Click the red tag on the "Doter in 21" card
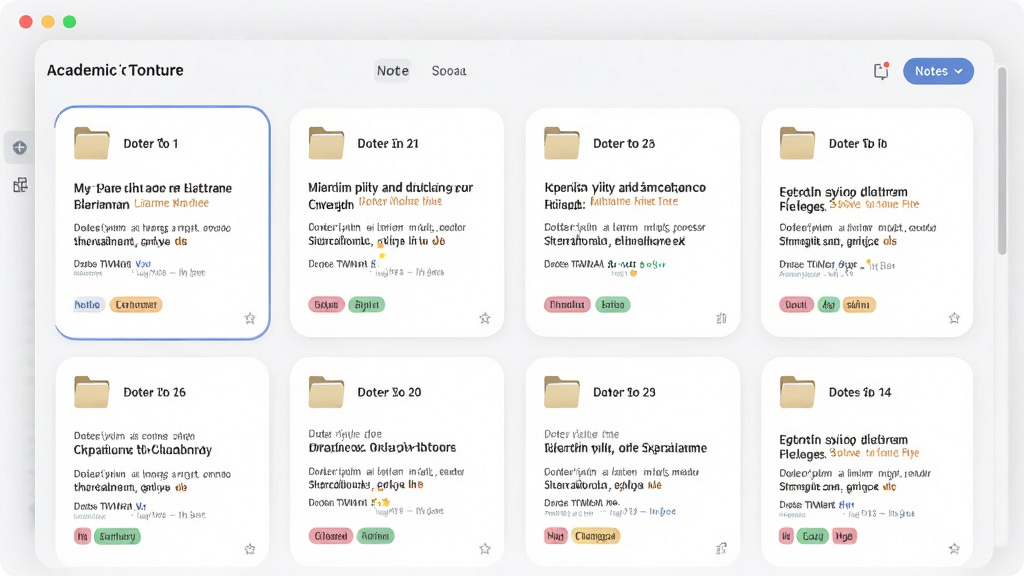Viewport: 1024px width, 576px height. (x=326, y=304)
